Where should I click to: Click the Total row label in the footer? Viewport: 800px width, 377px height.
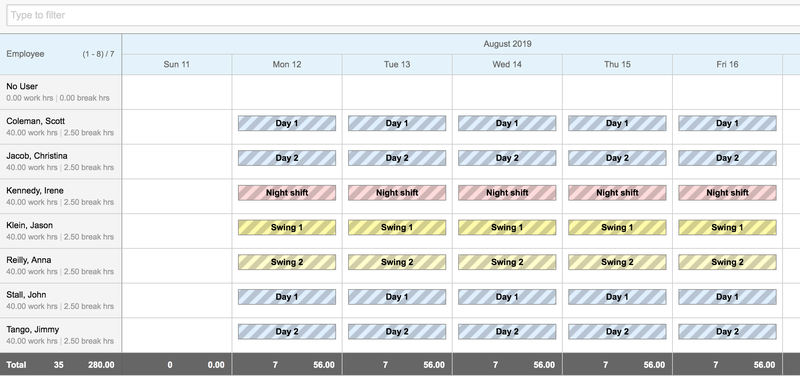[x=16, y=365]
